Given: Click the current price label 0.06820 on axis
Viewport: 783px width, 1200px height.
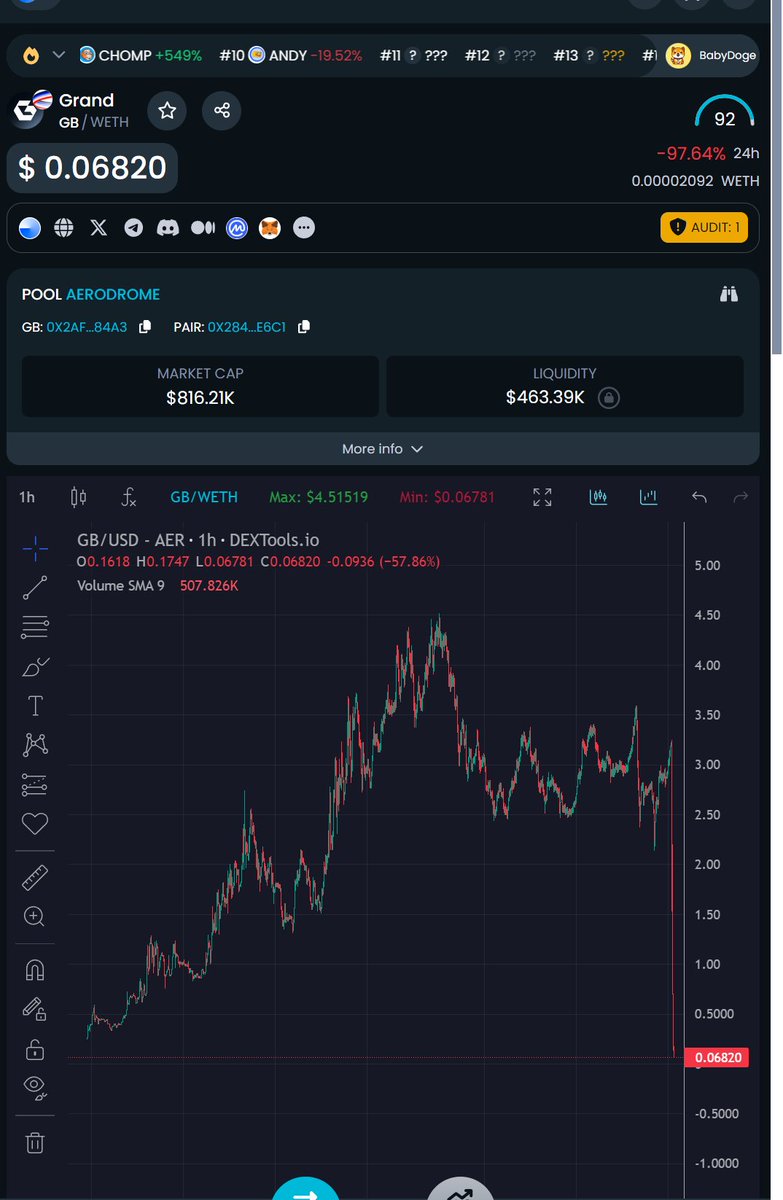Looking at the screenshot, I should click(x=717, y=1058).
